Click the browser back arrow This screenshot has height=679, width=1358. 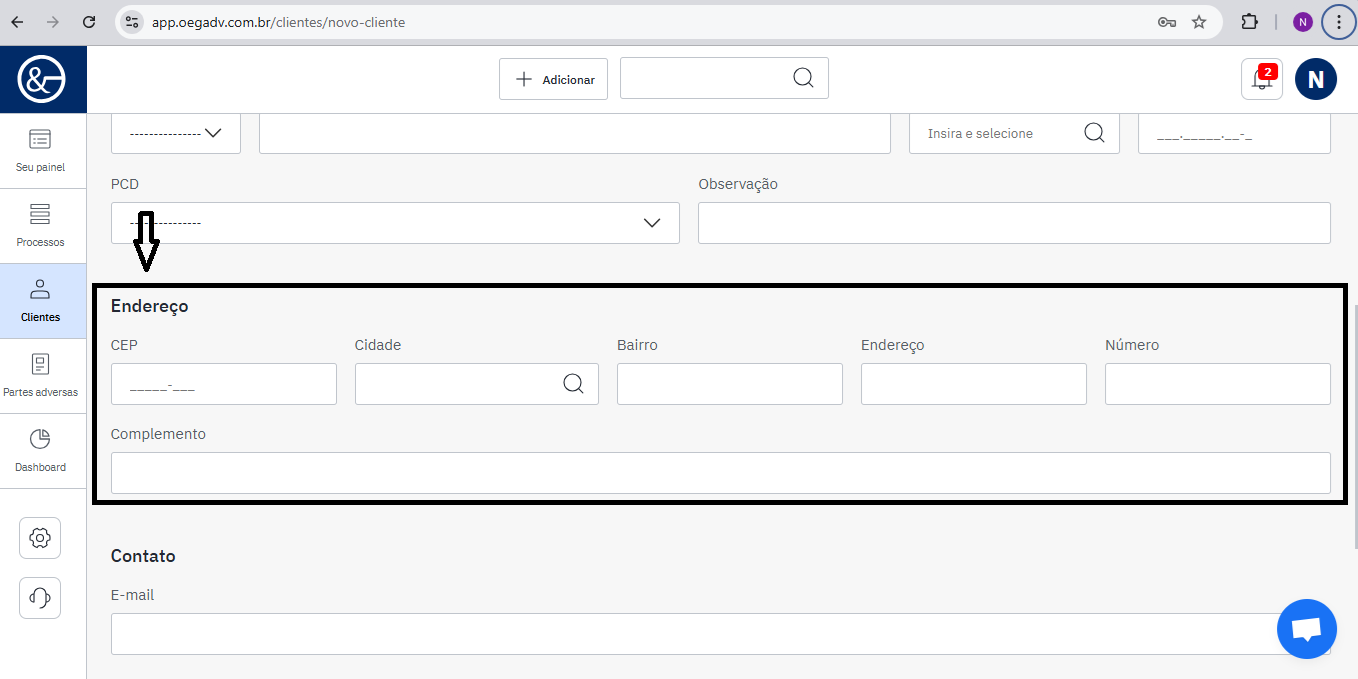pyautogui.click(x=17, y=22)
